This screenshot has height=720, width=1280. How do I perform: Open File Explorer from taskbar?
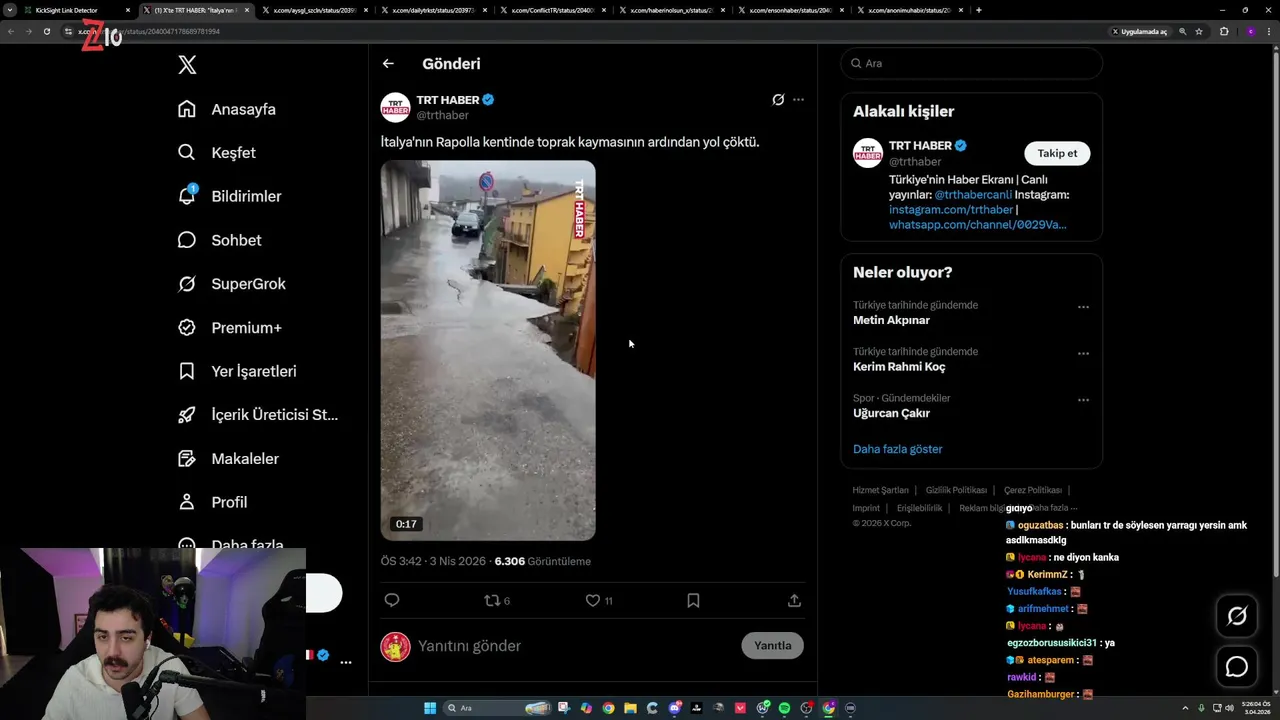point(630,708)
